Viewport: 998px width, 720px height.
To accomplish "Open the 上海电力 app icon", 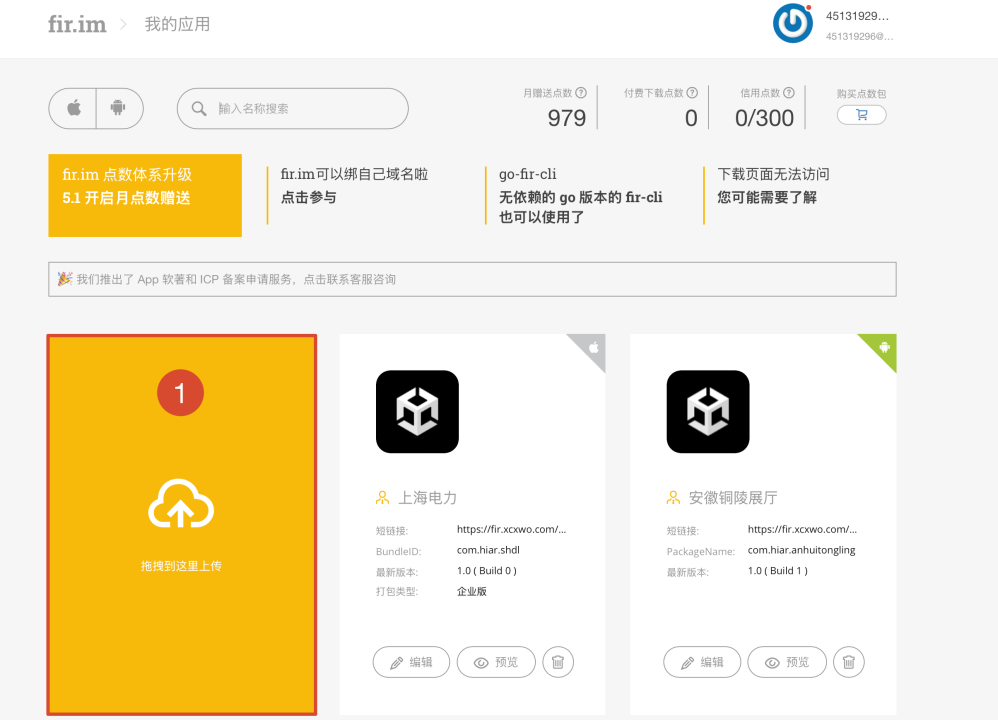I will [x=418, y=412].
